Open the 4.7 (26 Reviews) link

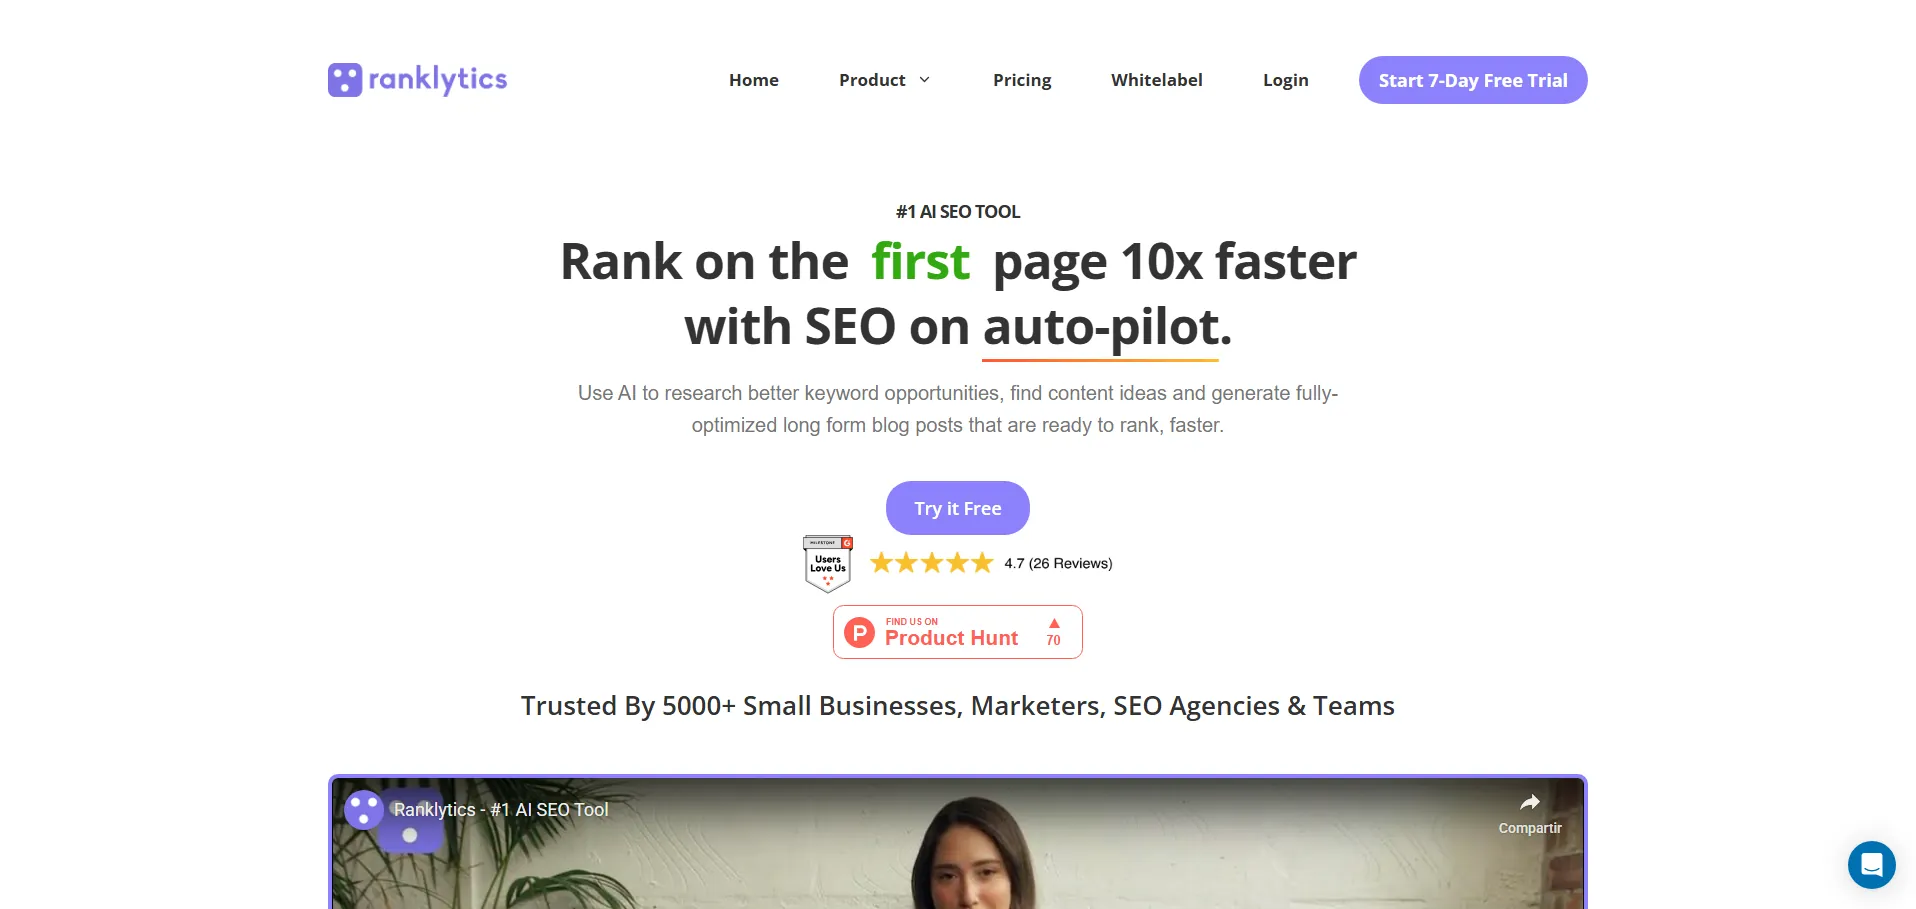(x=1058, y=564)
